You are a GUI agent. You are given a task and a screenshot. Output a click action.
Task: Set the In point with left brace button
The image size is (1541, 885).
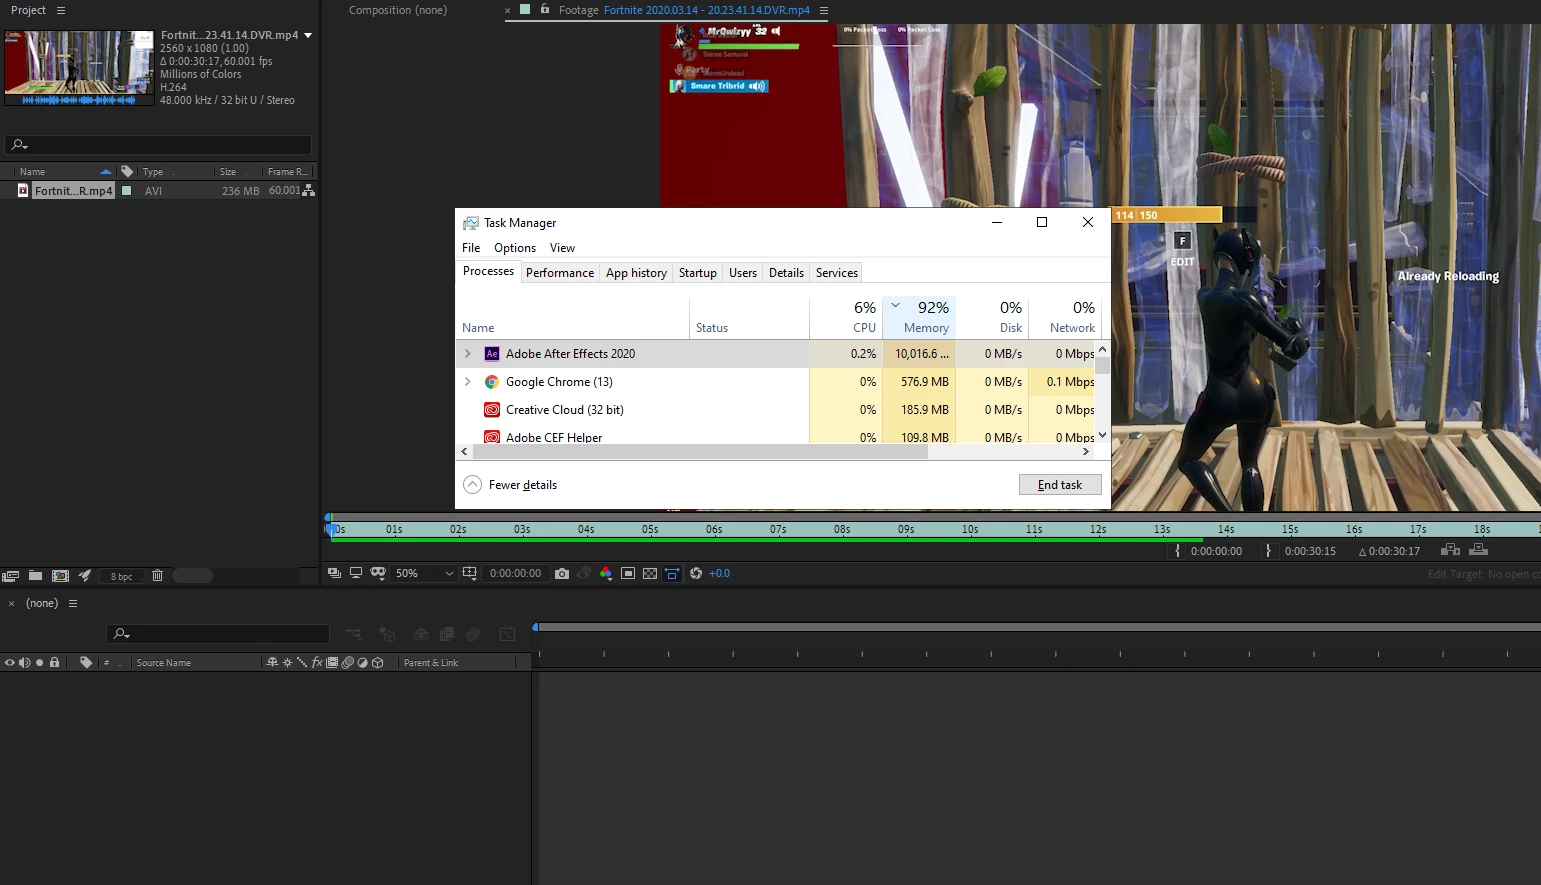1177,551
